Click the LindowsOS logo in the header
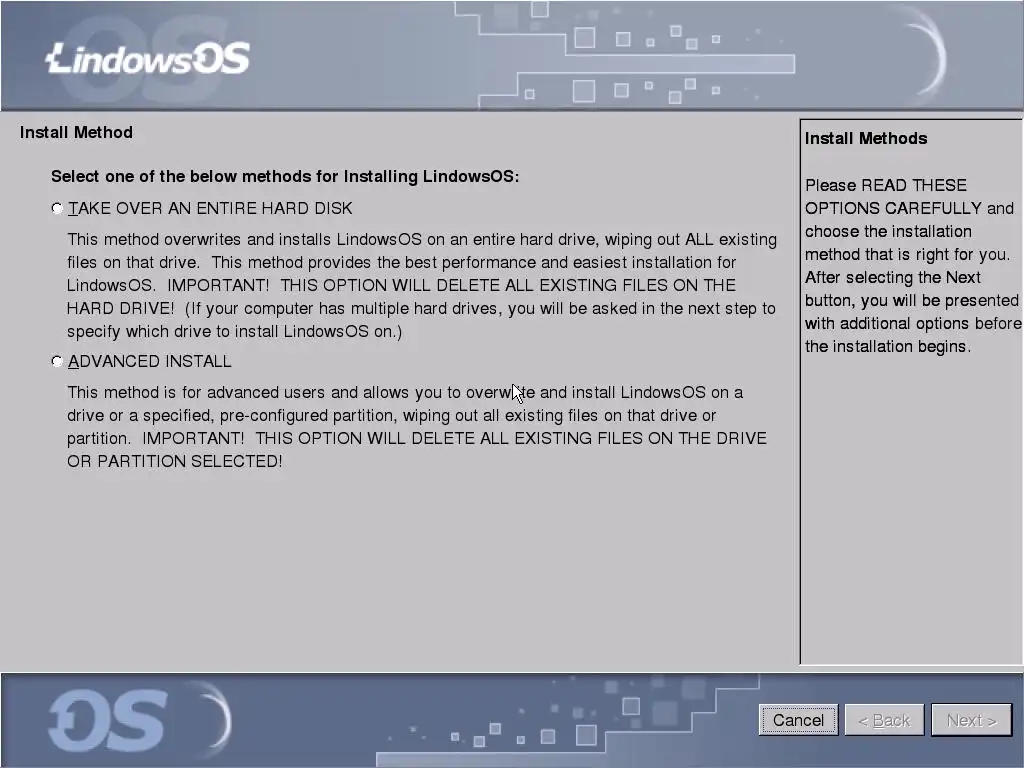Screen dimensions: 1024x768 (148, 59)
